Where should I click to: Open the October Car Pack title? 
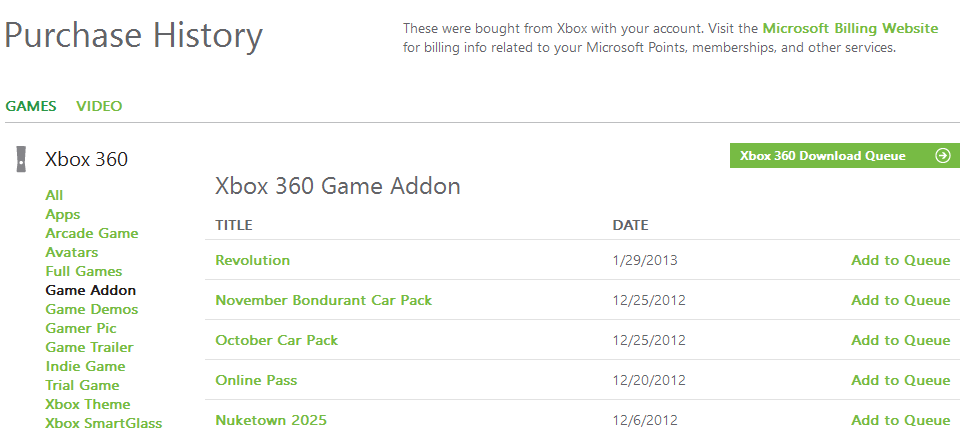[277, 340]
